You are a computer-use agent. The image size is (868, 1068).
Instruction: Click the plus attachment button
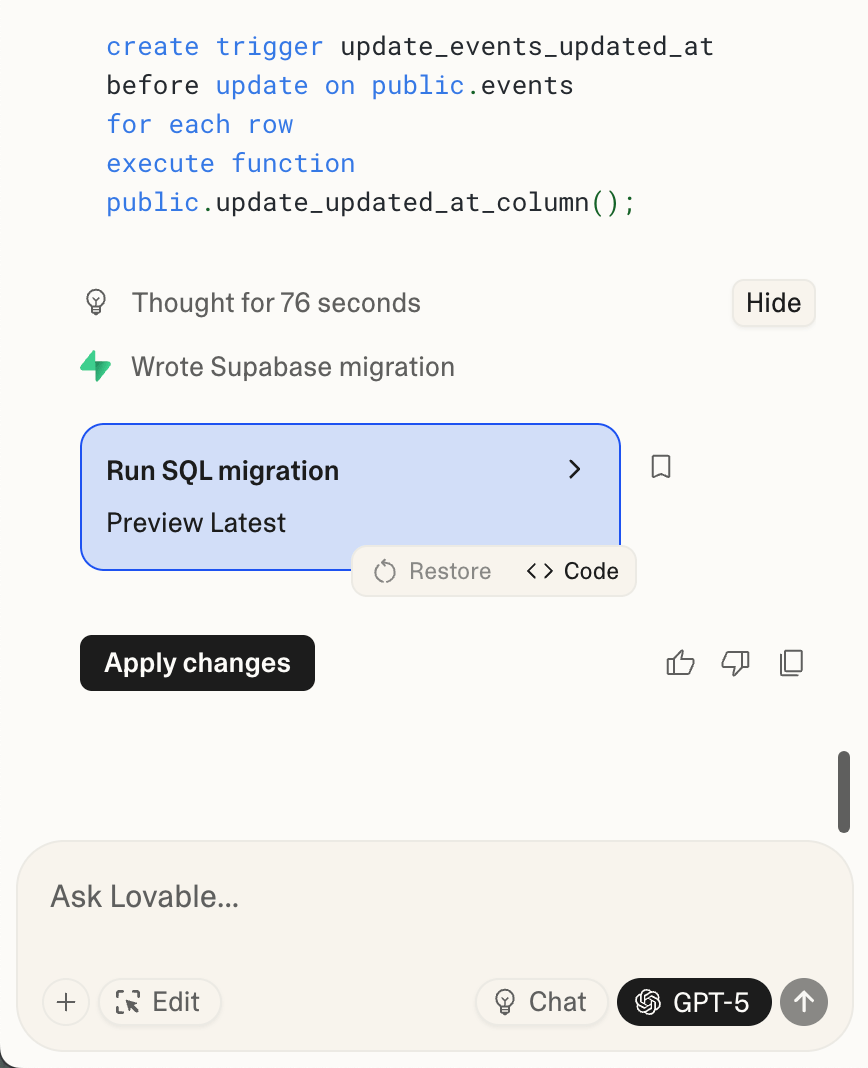[66, 1002]
